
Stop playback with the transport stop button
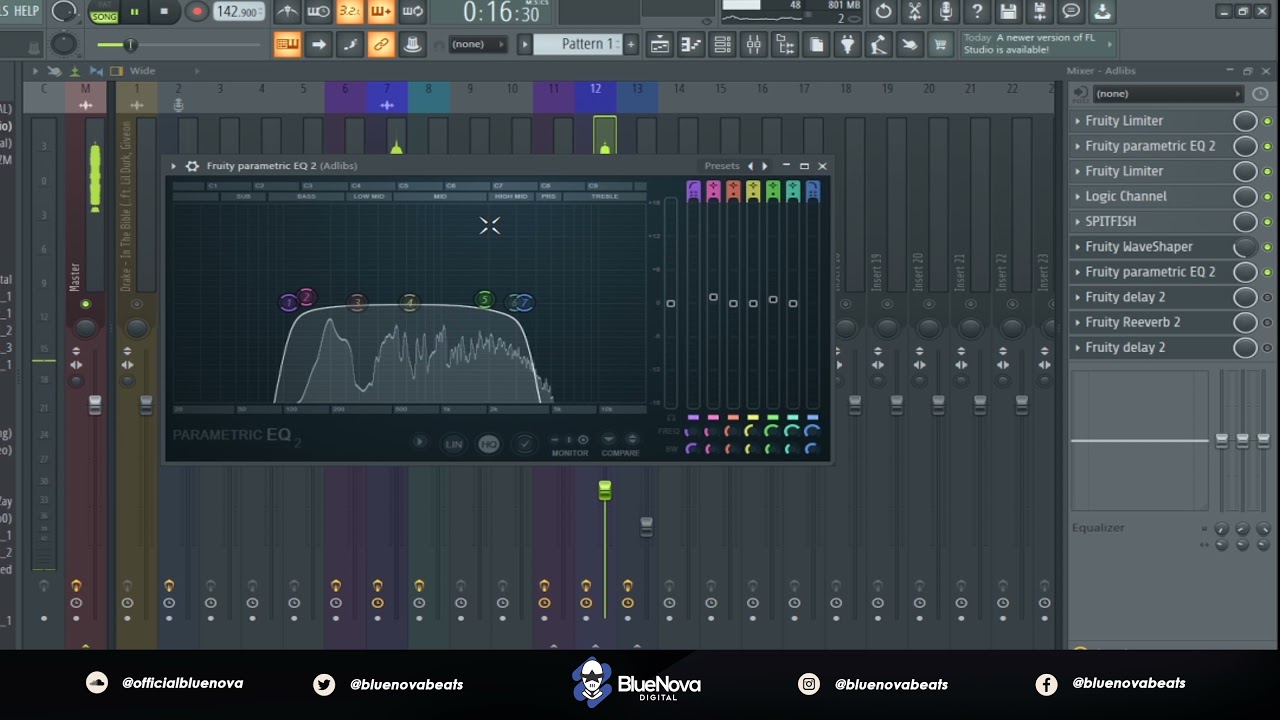click(164, 12)
